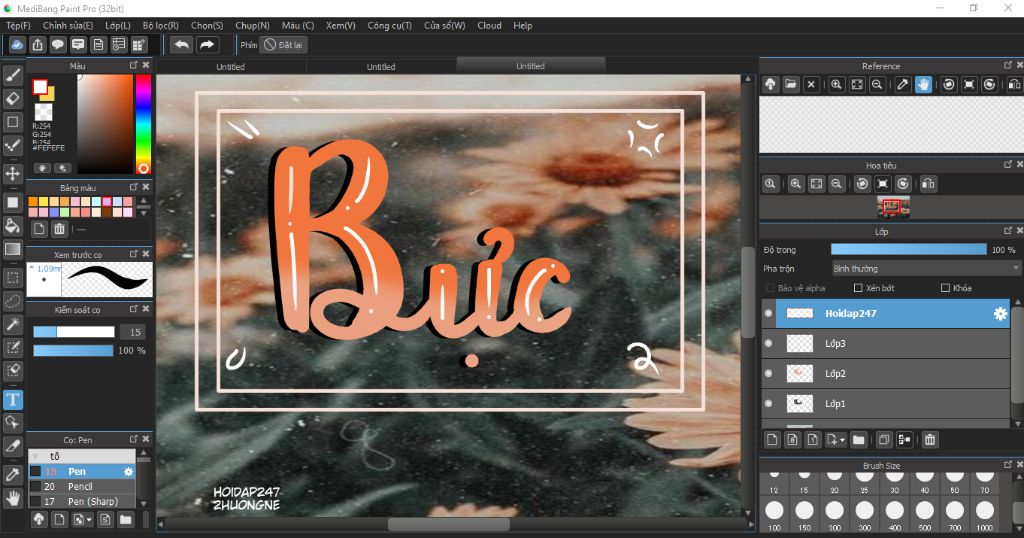Open the Pha trộn blend mode dropdown
1024x538 pixels.
[x=925, y=268]
